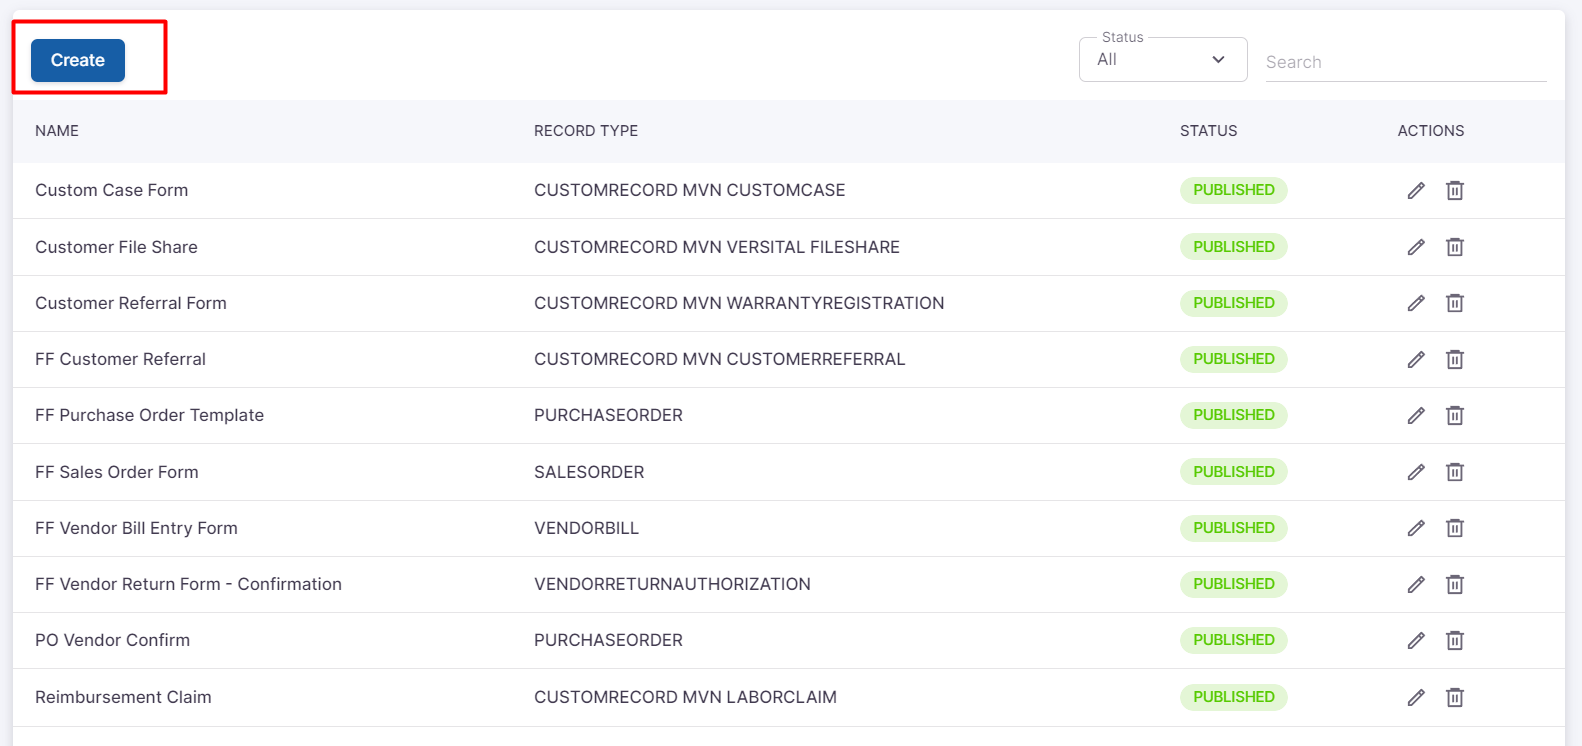This screenshot has width=1582, height=746.
Task: Click into the Search field
Action: pyautogui.click(x=1404, y=62)
